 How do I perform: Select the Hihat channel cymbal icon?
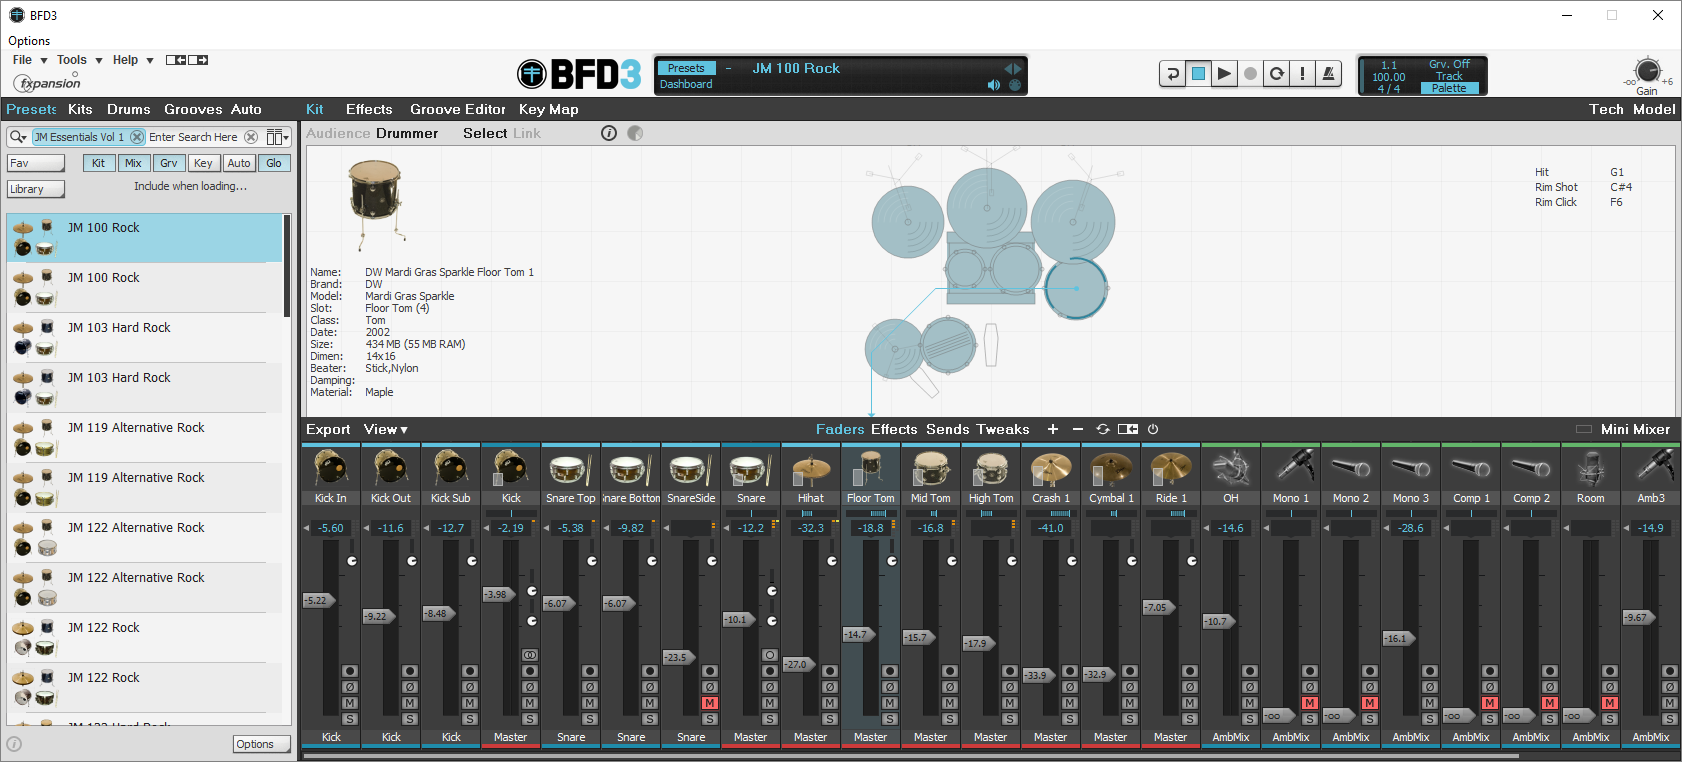tap(811, 468)
